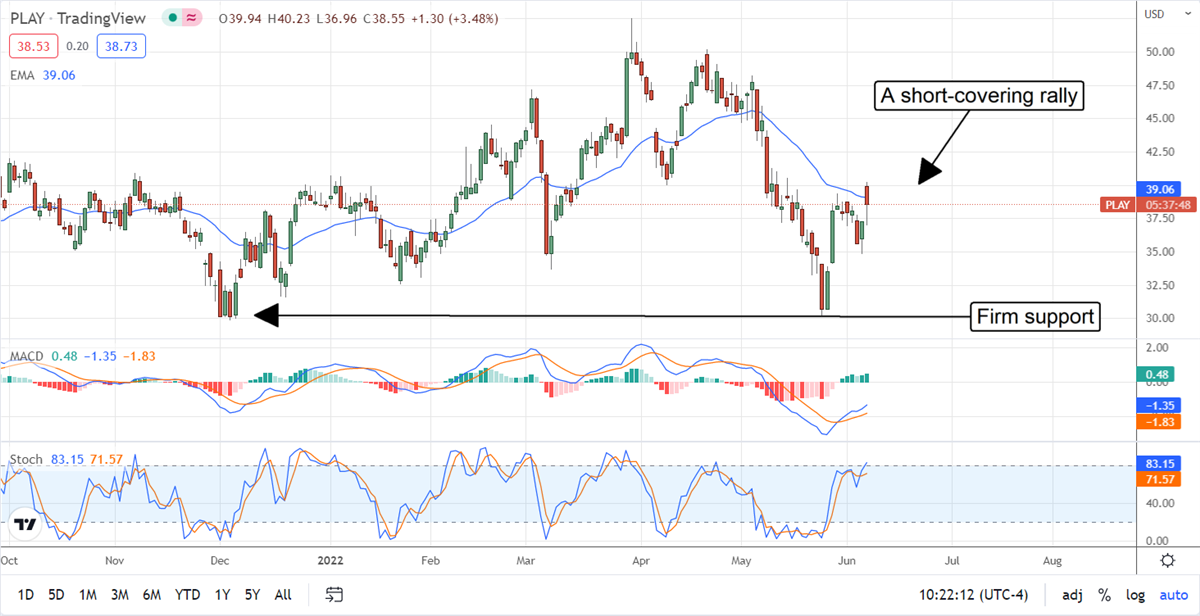Screen dimensions: 1200x616
Task: Open the USD currency dropdown
Action: (x=1155, y=14)
